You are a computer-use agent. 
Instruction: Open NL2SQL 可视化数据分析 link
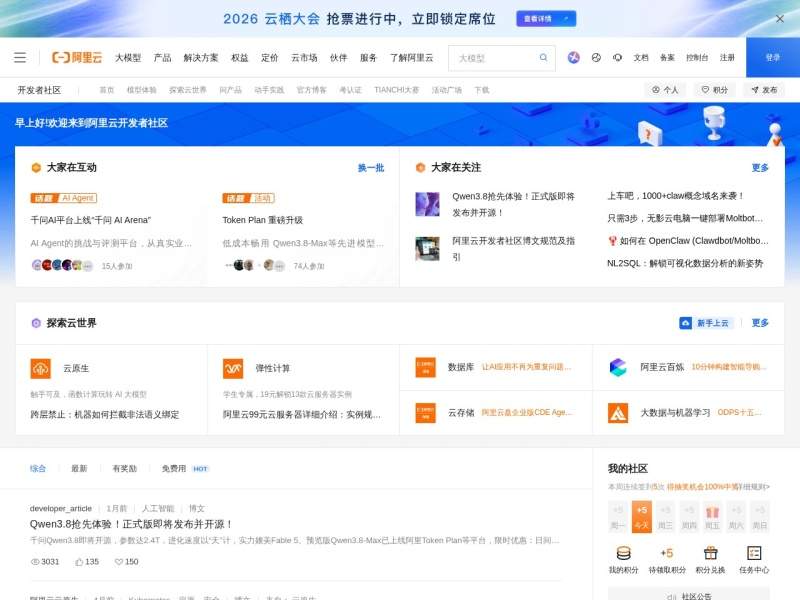[685, 263]
